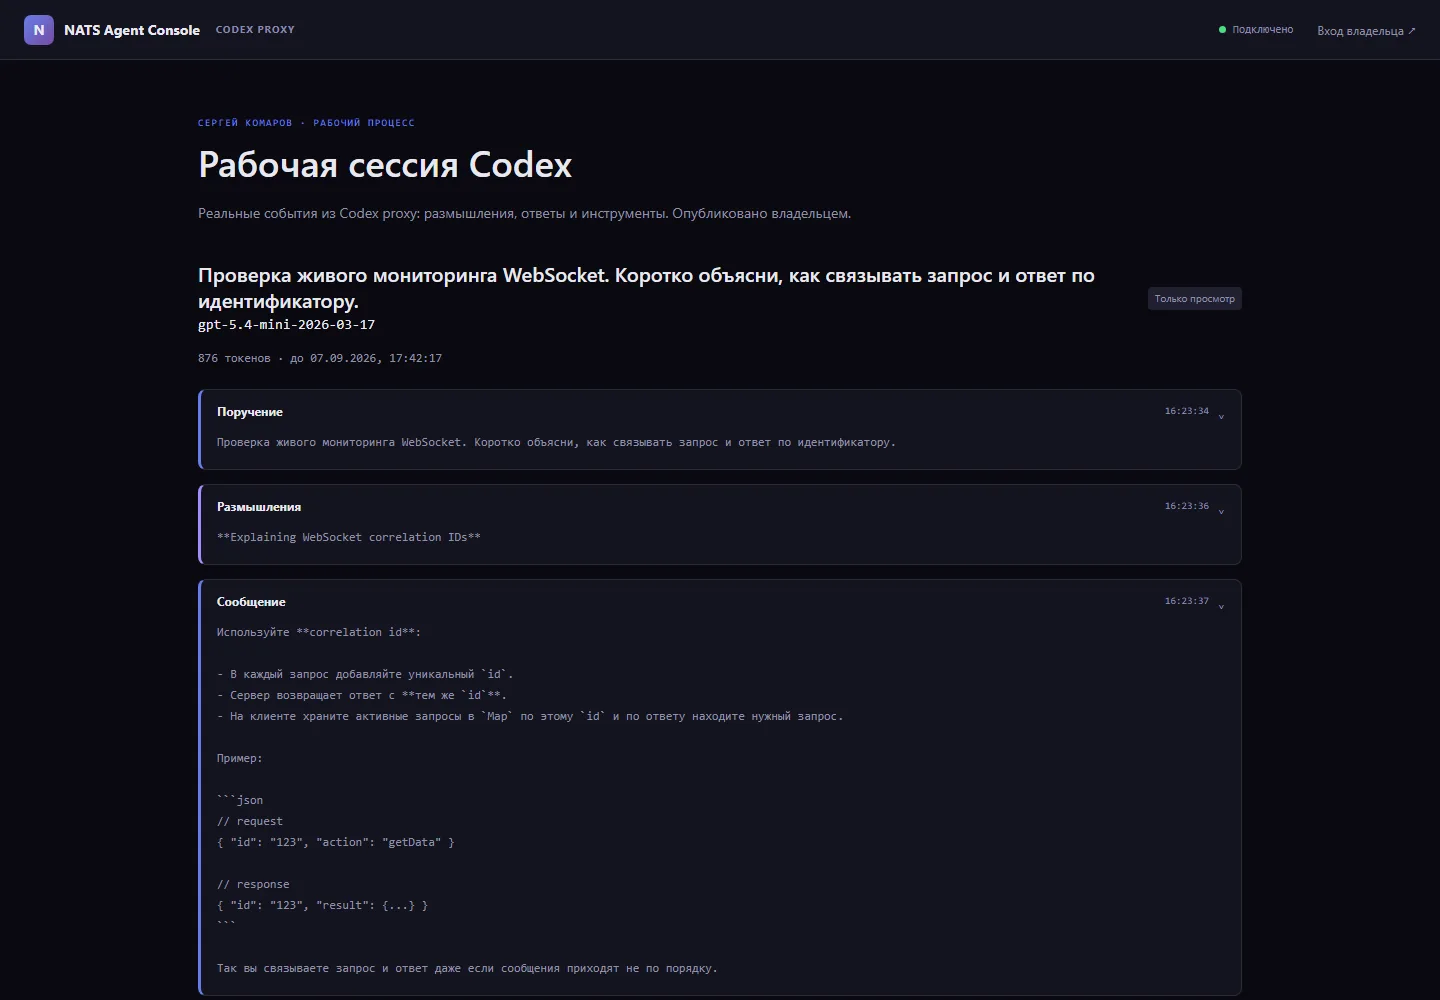Click the // request comment line
The image size is (1440, 1000).
tap(250, 821)
